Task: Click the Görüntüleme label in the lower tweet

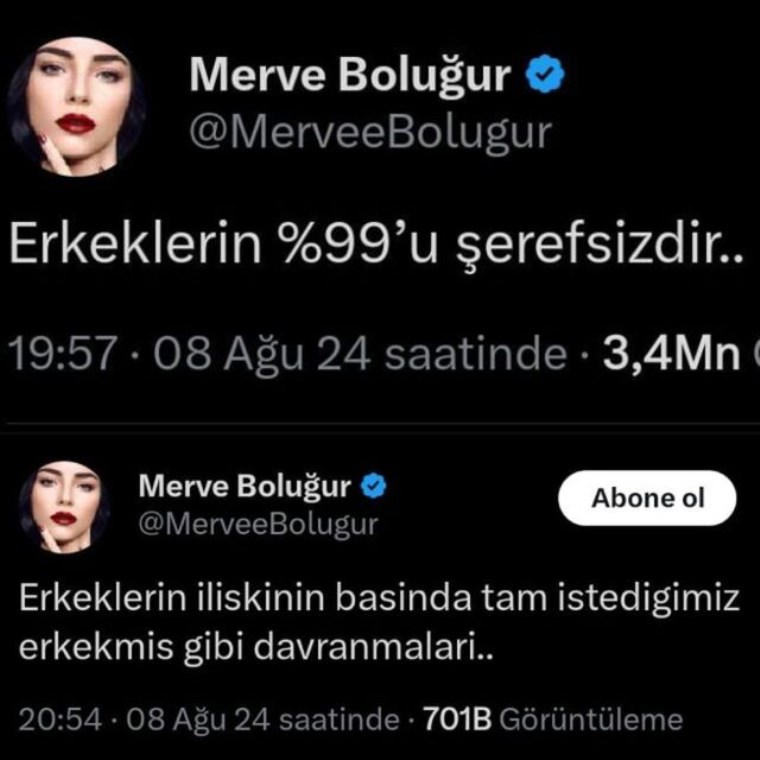Action: (591, 719)
